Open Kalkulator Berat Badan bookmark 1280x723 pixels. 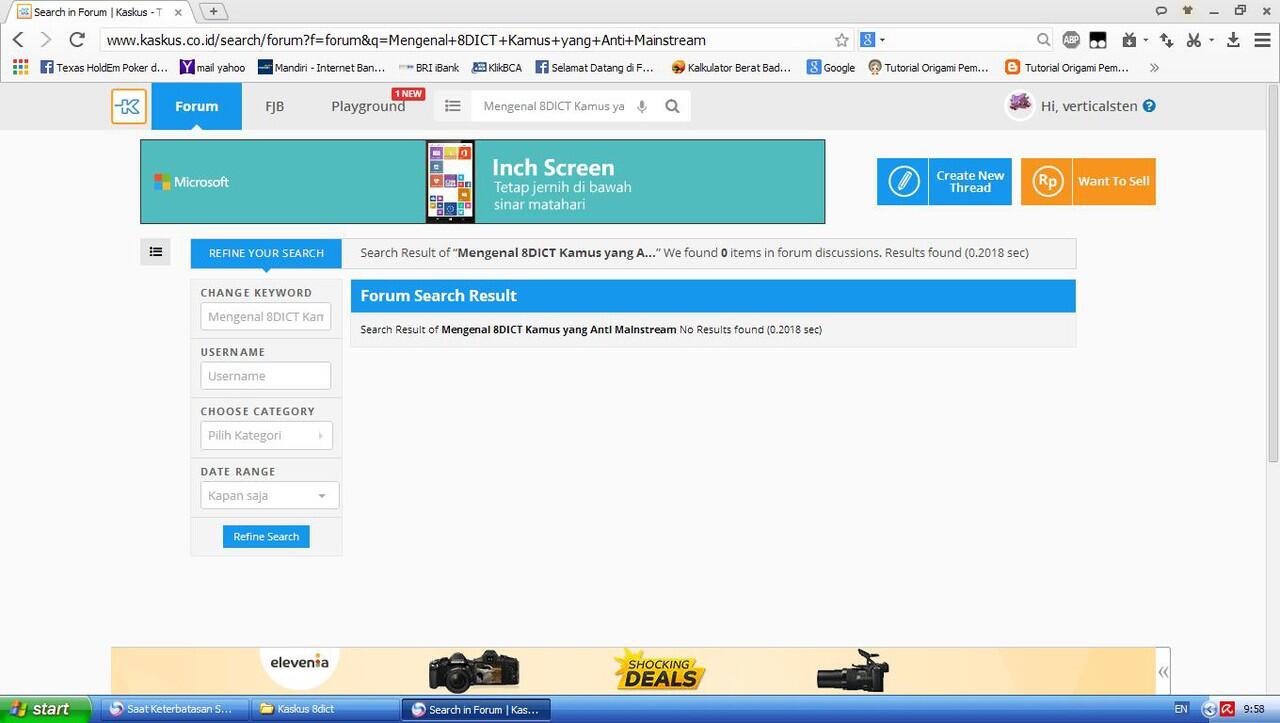pyautogui.click(x=731, y=67)
